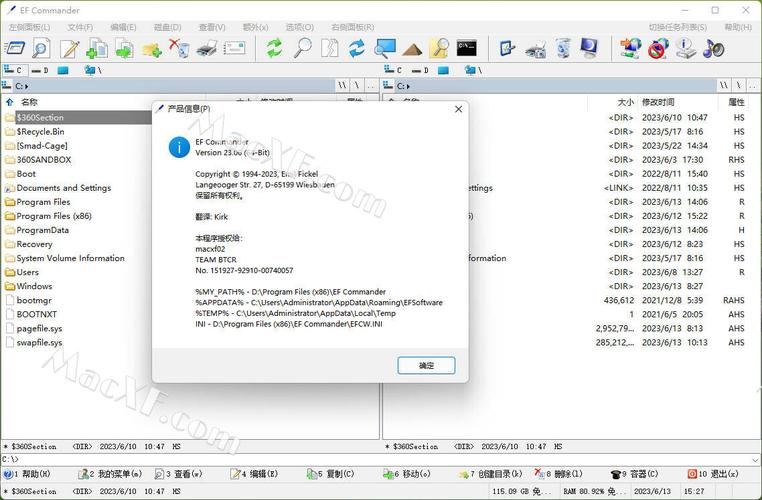The height and width of the screenshot is (500, 762).
Task: Open the 左侧面板(L) menu
Action: tap(29, 27)
